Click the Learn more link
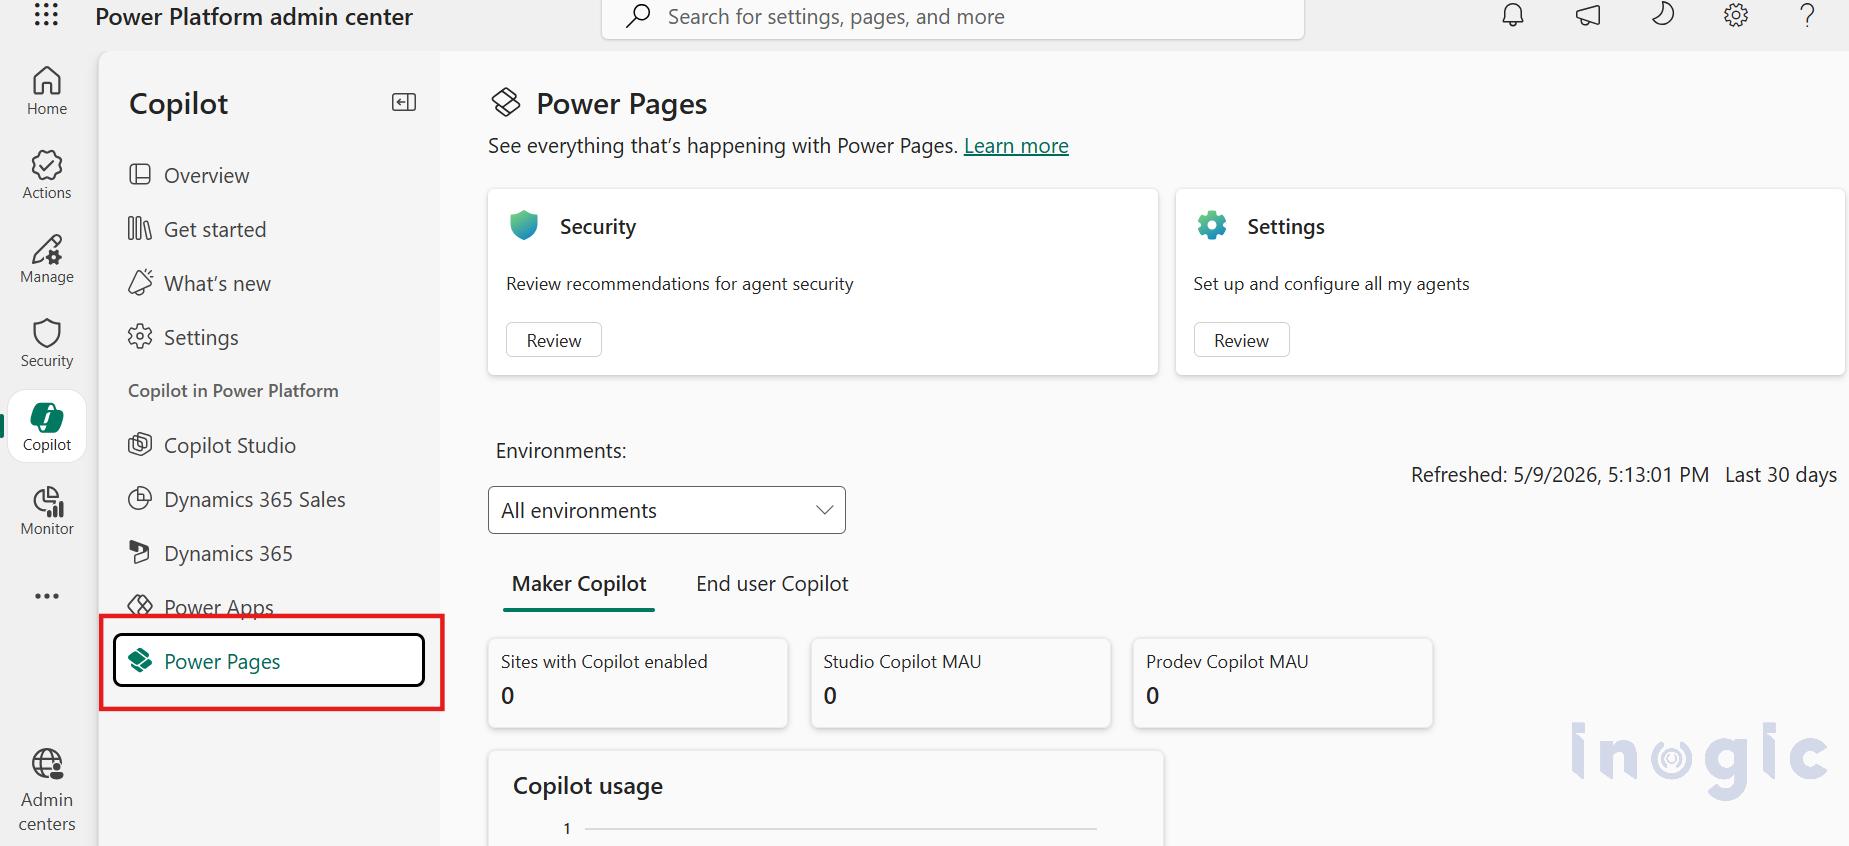1849x846 pixels. point(1016,146)
